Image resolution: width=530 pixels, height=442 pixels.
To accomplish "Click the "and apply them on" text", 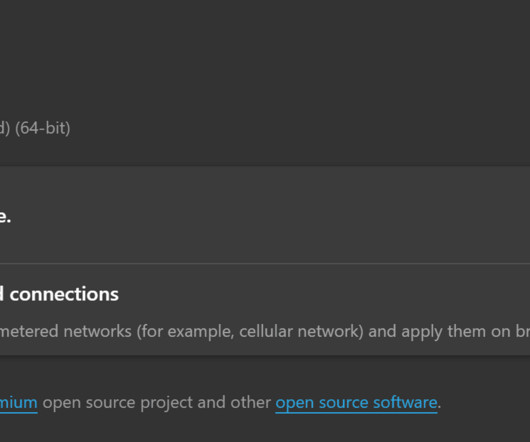I will (x=439, y=331).
